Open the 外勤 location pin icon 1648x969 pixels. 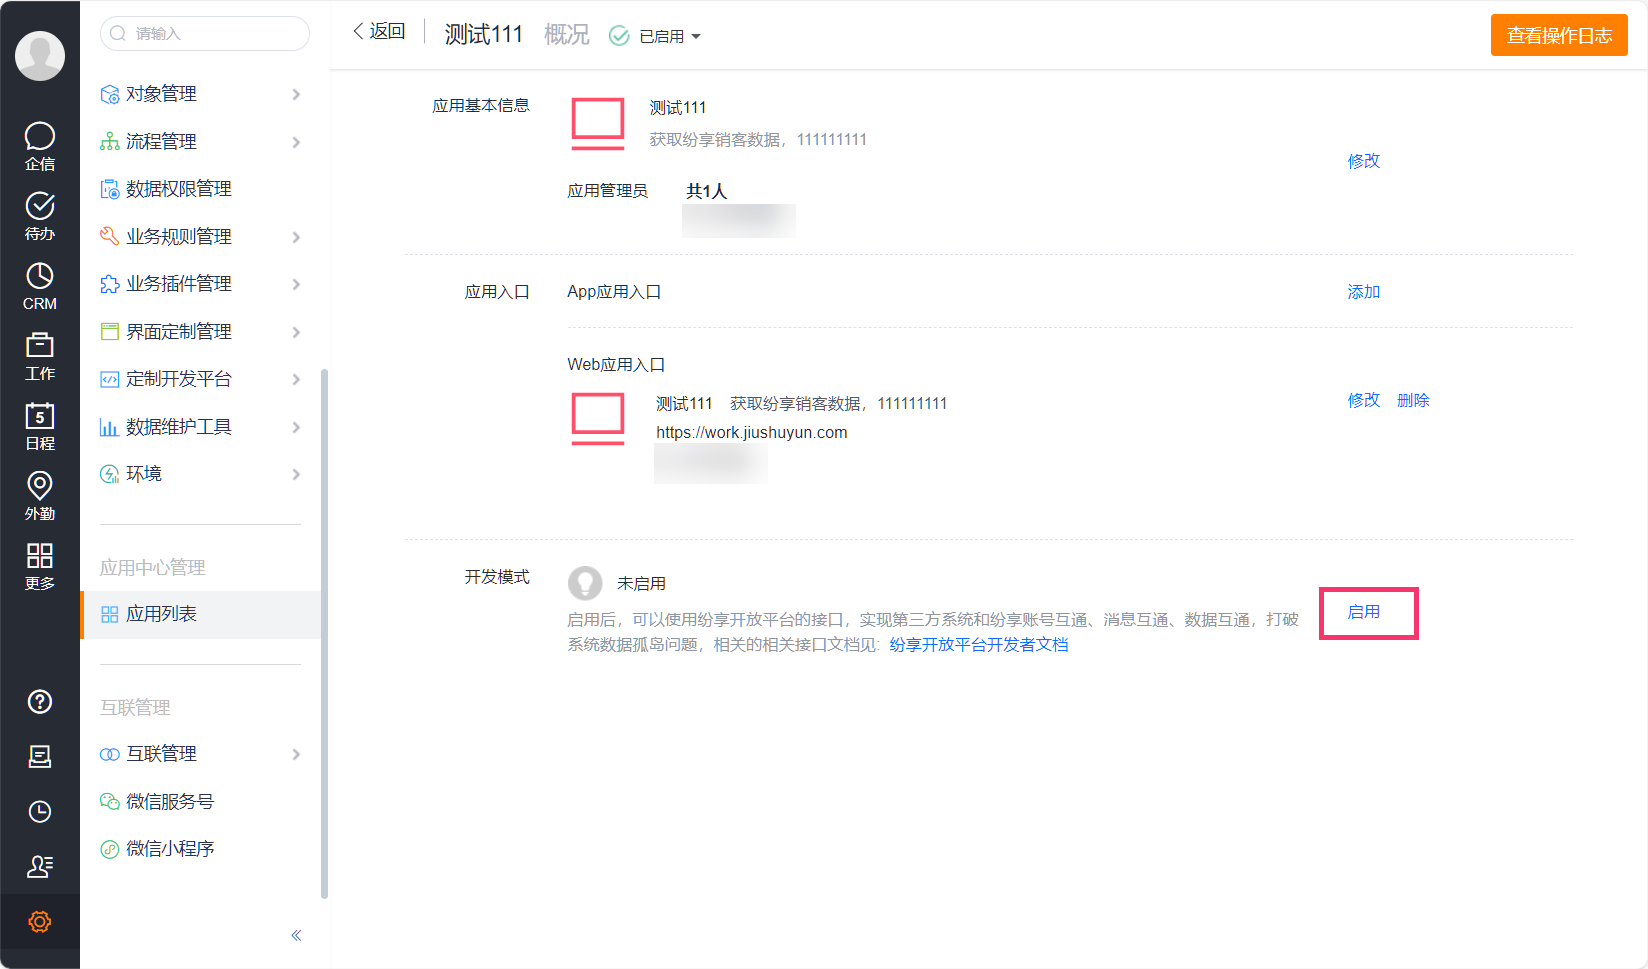pos(39,496)
